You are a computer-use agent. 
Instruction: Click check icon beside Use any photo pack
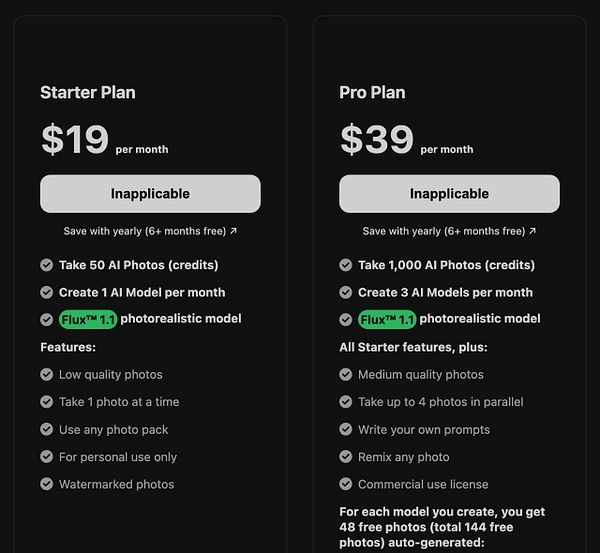tap(47, 429)
